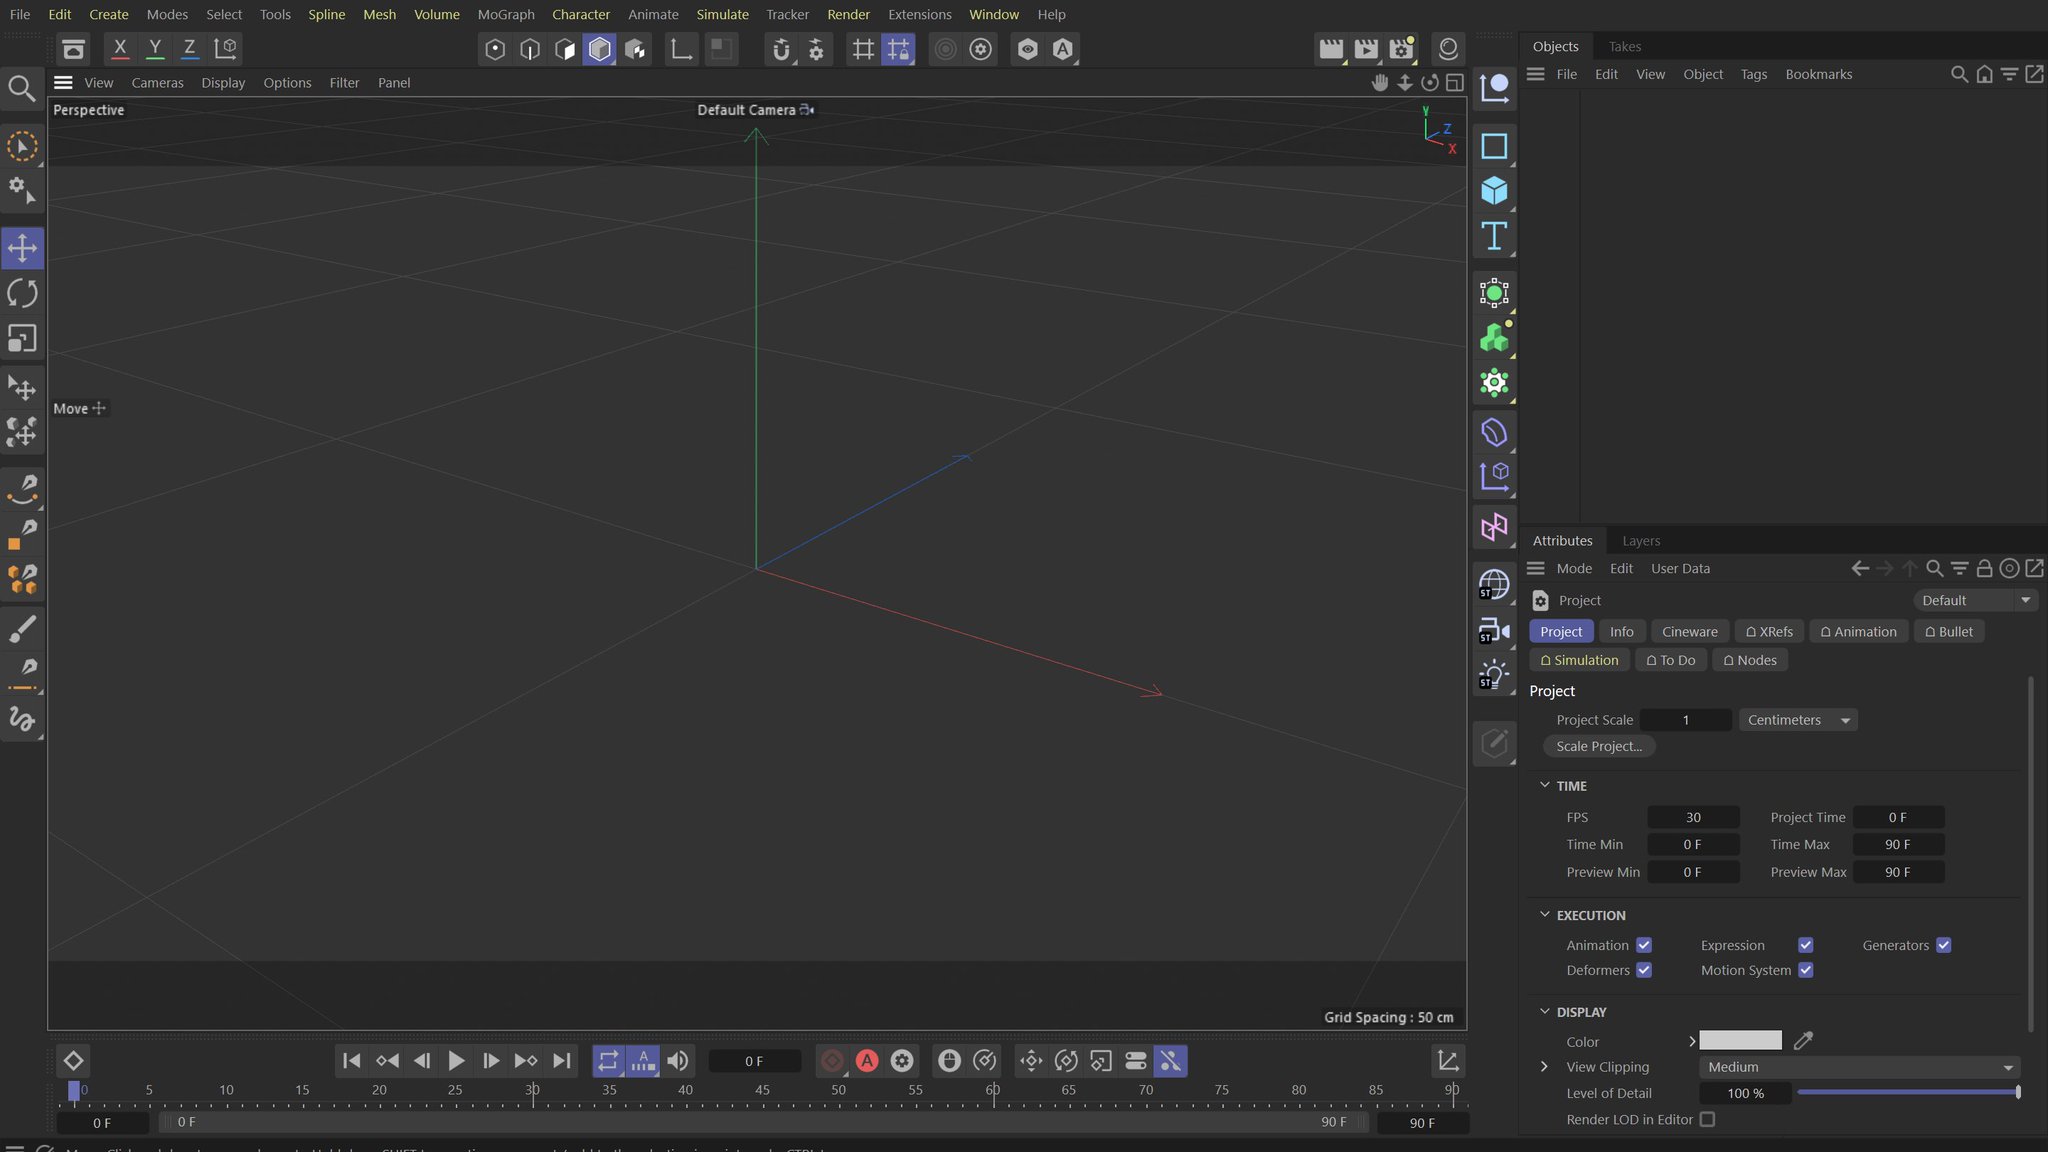Viewport: 2048px width, 1152px height.
Task: Click the Scale Project... button
Action: [x=1598, y=746]
